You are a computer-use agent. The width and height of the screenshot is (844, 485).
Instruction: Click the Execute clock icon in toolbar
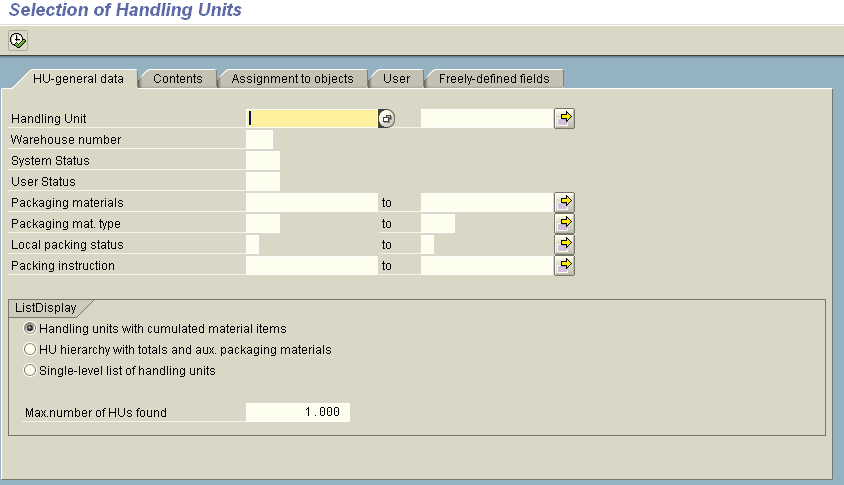click(x=18, y=41)
